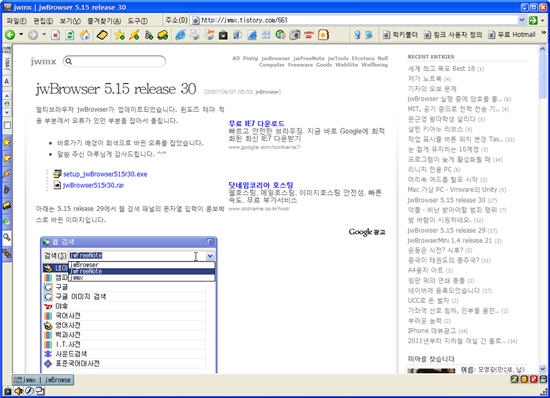Click the yellow truck sidebar icon

pyautogui.click(x=7, y=205)
